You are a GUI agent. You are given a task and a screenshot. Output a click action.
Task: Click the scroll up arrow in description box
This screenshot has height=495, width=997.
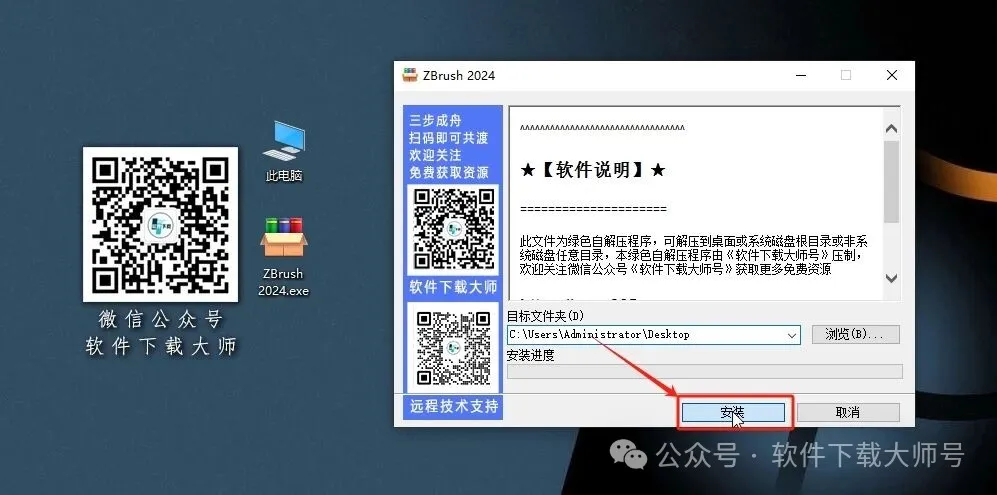point(891,129)
